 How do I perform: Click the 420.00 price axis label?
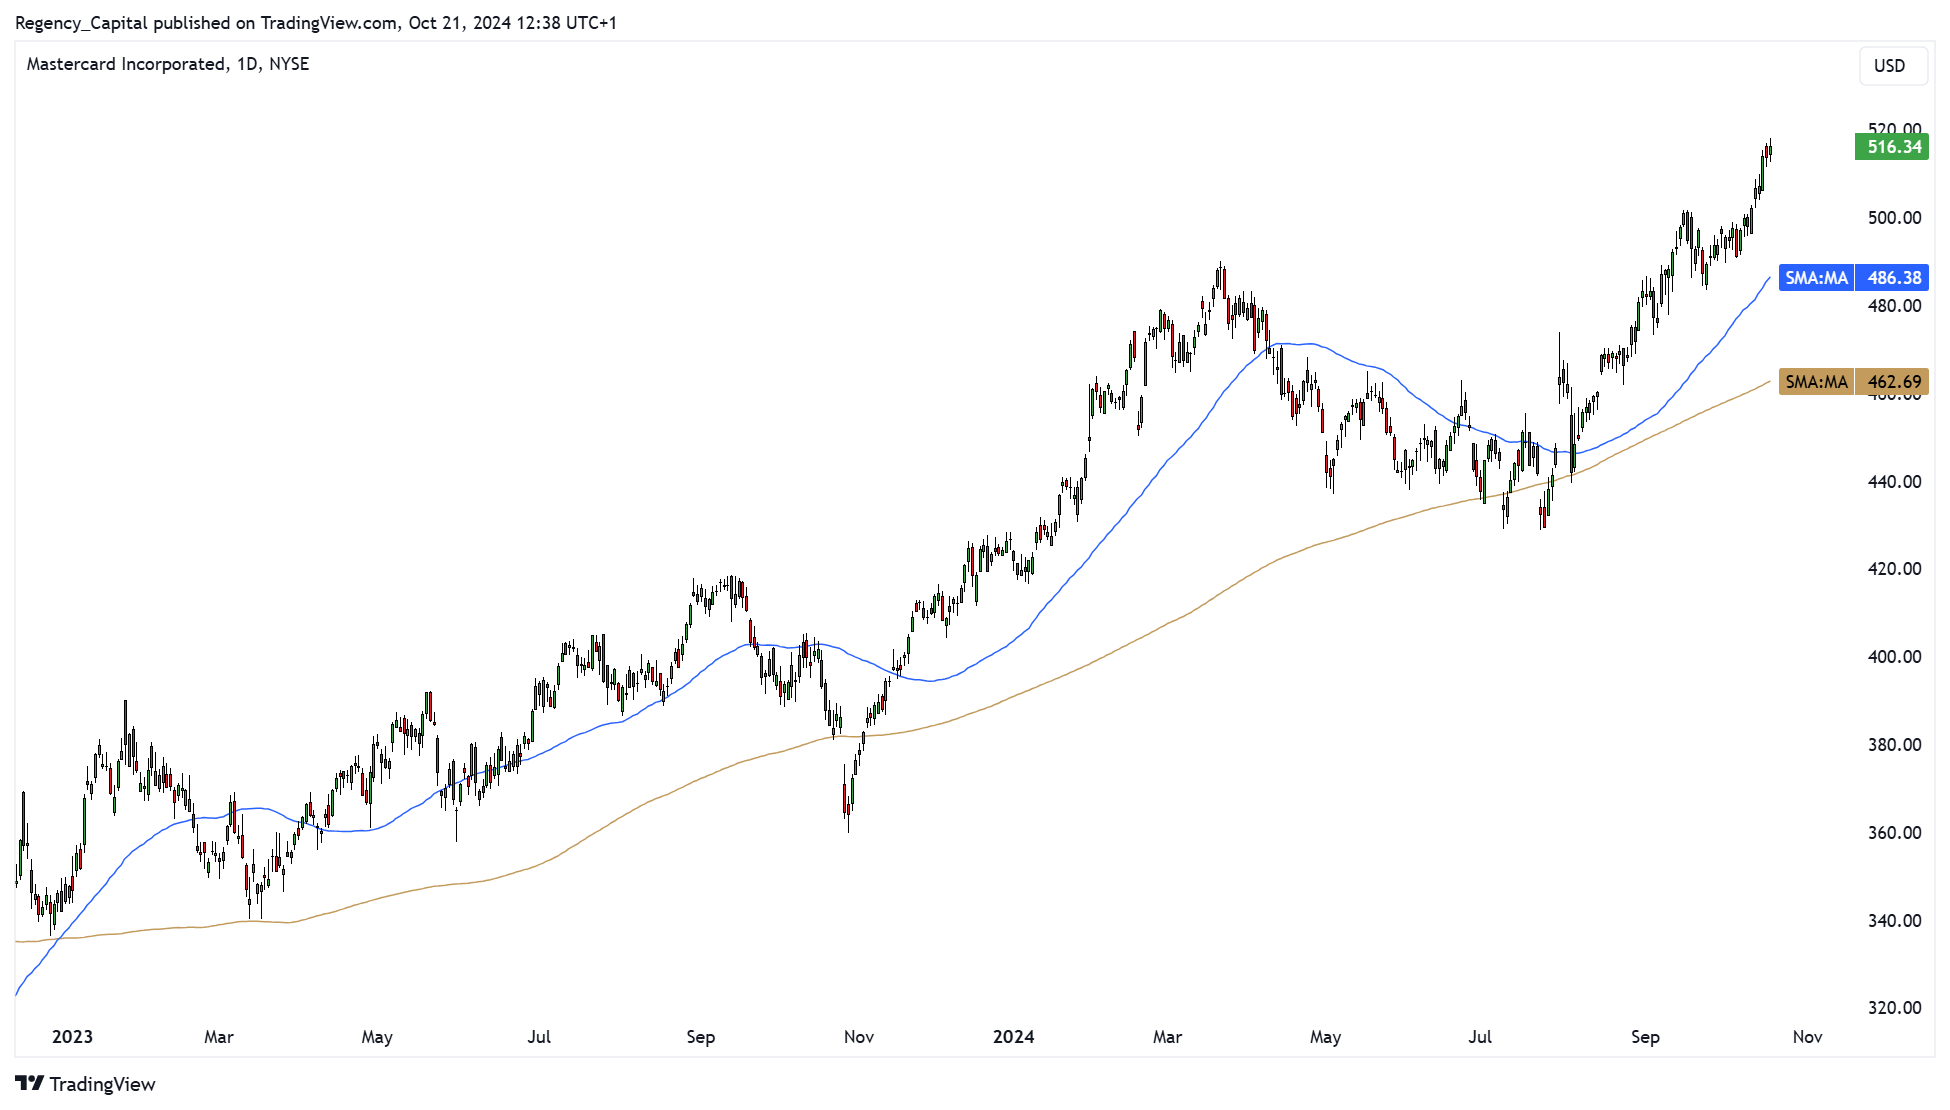click(x=1894, y=569)
